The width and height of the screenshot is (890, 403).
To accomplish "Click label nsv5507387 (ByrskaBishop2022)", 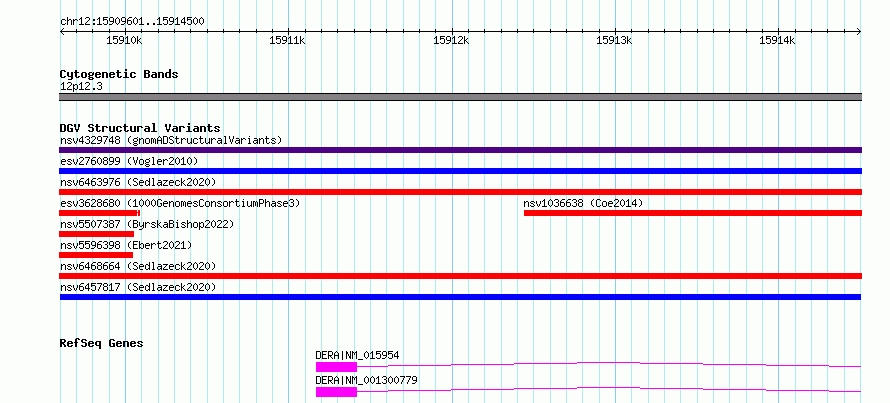I will pos(147,224).
